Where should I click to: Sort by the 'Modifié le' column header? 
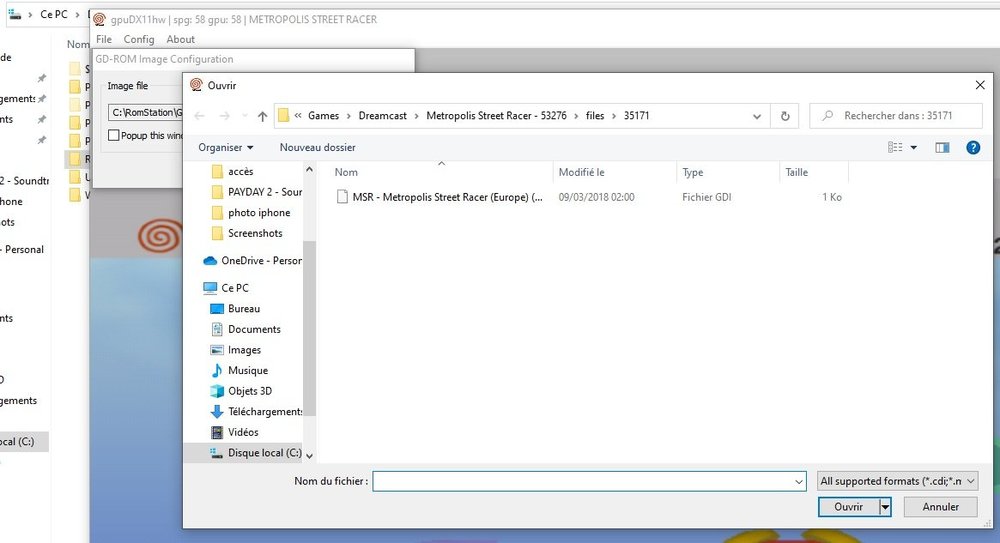tap(581, 172)
